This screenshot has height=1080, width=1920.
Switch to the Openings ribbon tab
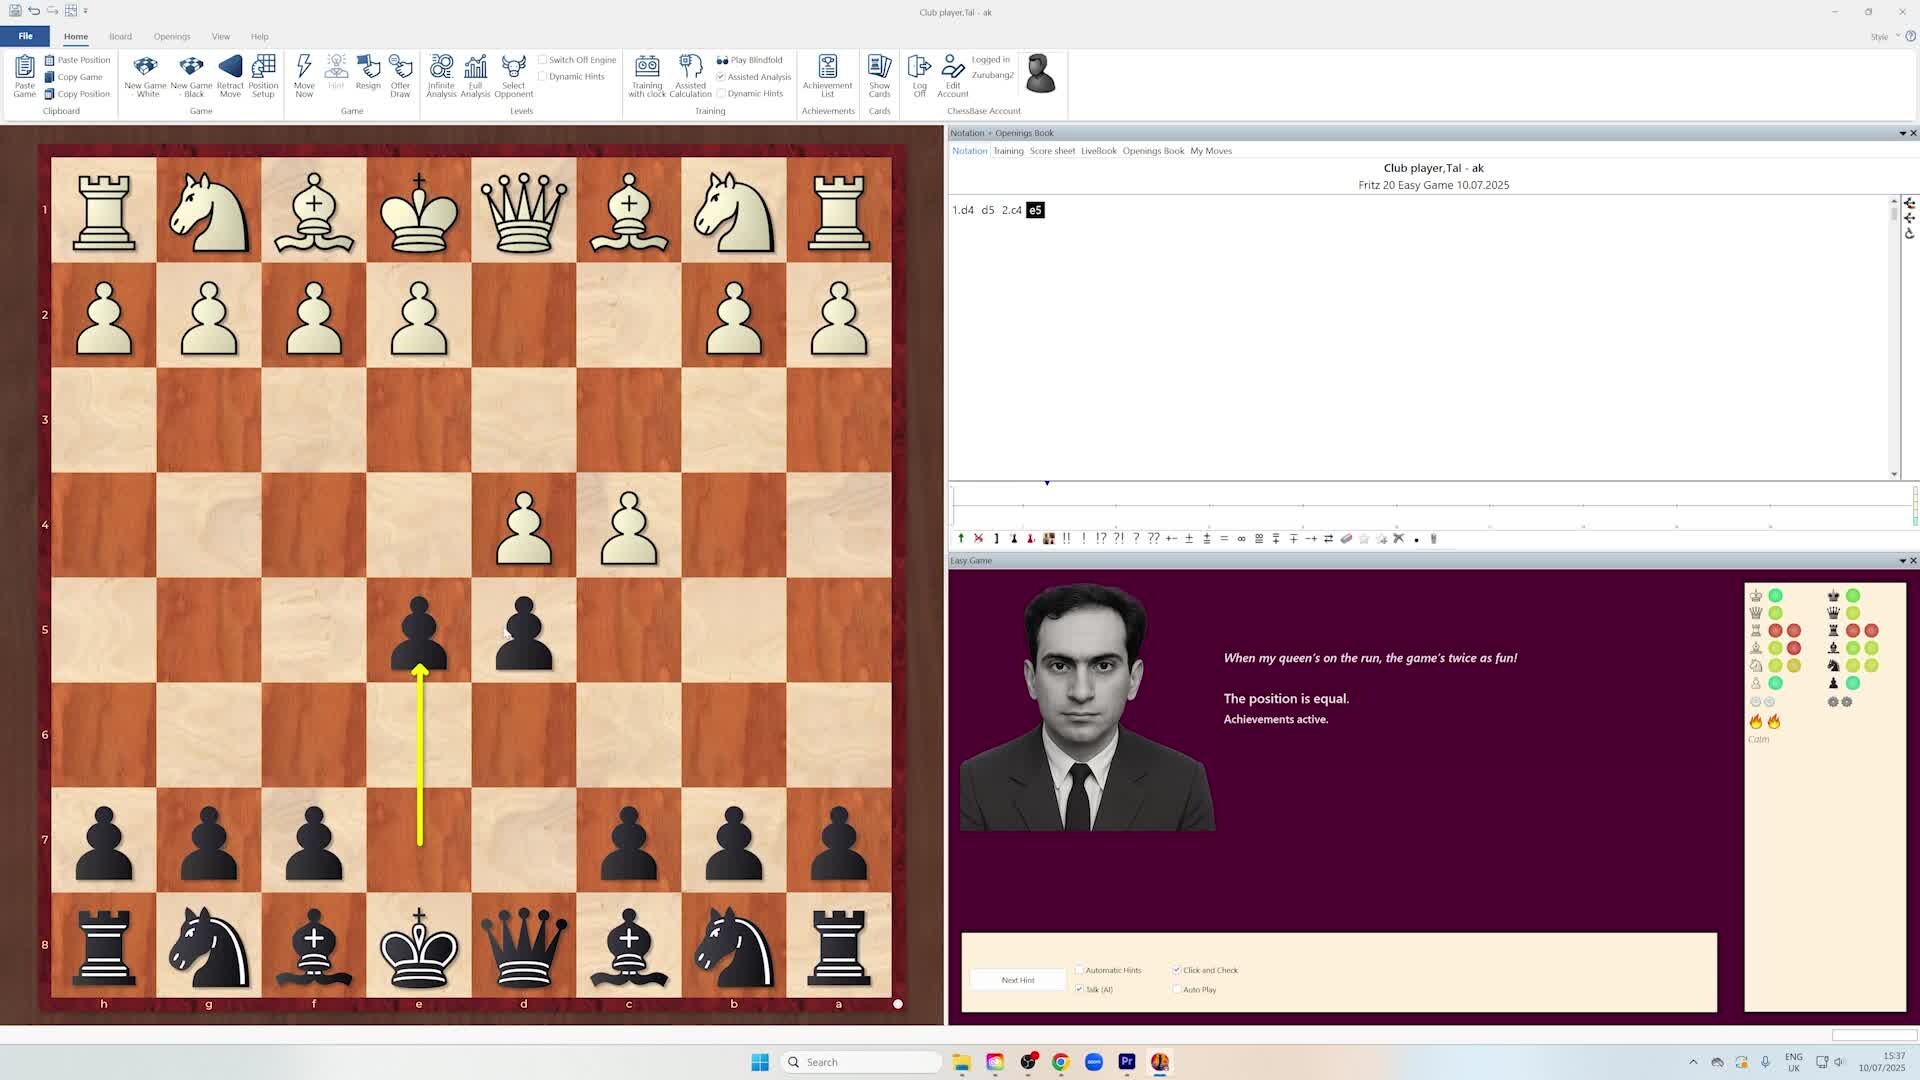172,37
